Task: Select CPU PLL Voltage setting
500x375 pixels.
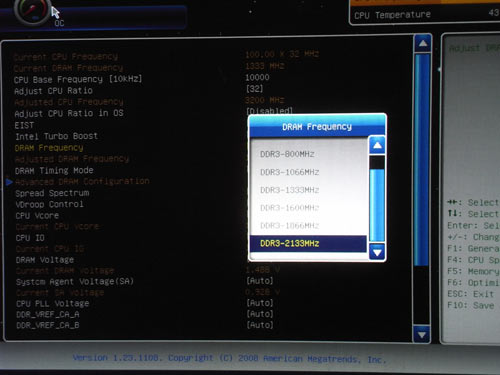Action: pyautogui.click(x=53, y=304)
